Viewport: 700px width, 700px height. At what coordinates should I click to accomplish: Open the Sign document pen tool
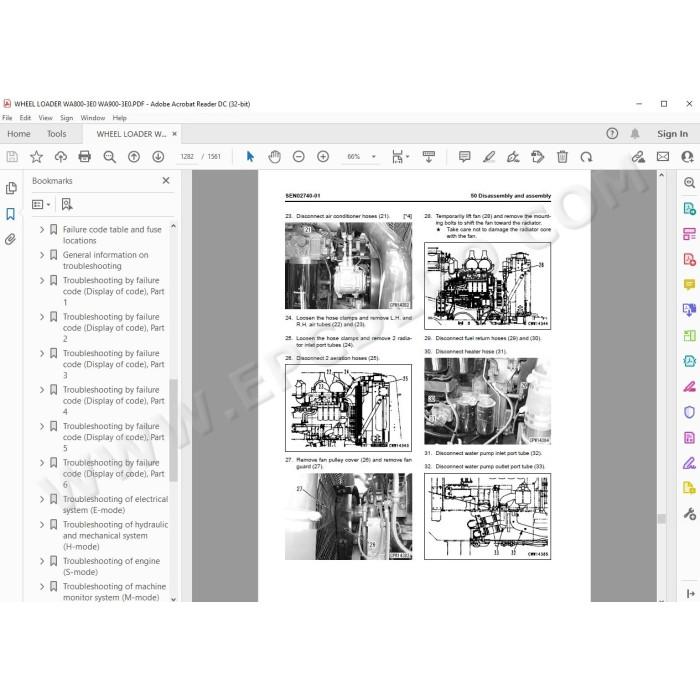[513, 157]
